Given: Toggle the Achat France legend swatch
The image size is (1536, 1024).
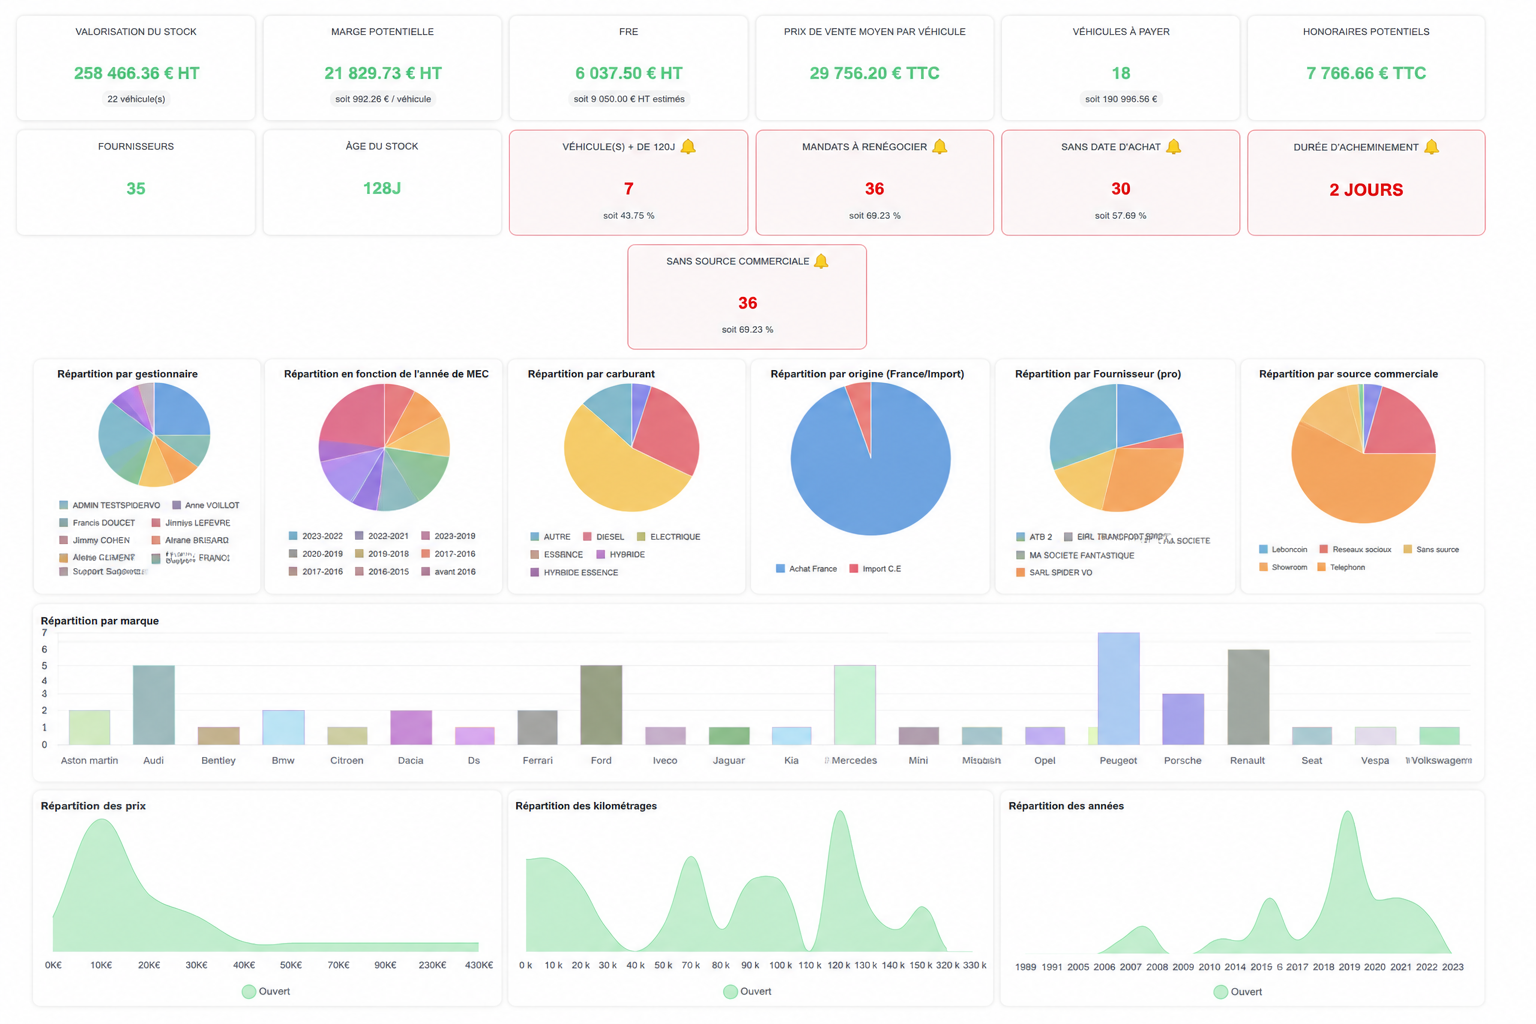Looking at the screenshot, I should point(780,569).
